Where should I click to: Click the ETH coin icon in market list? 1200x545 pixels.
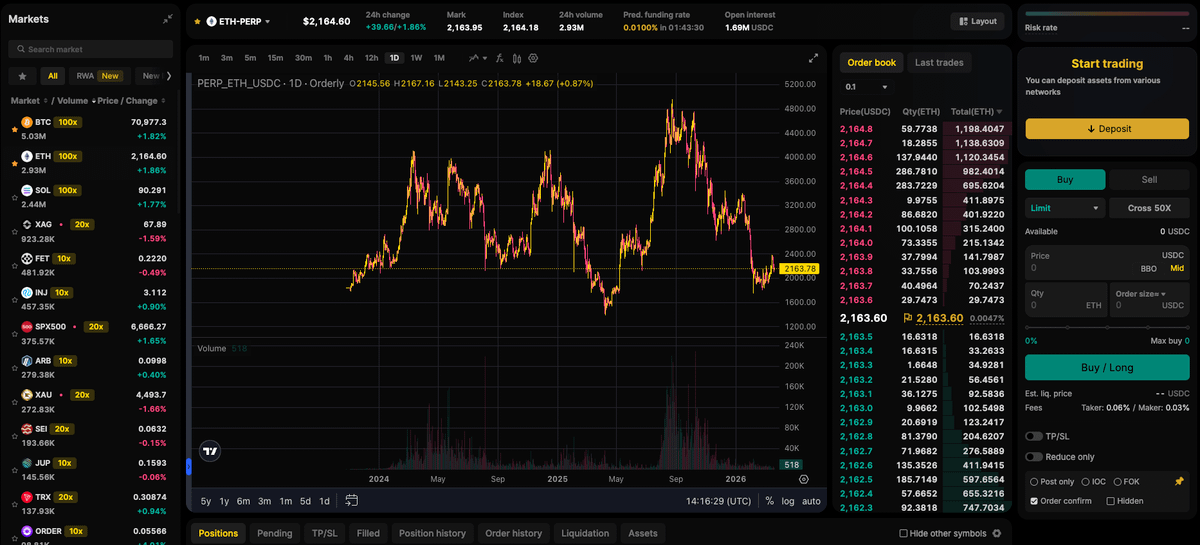[28, 157]
